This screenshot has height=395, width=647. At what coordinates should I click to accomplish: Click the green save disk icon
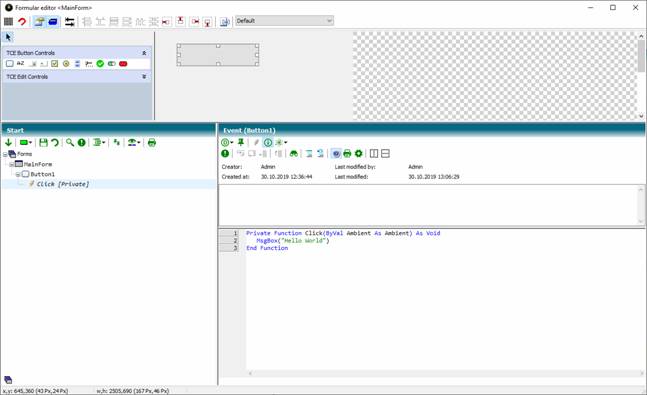(43, 143)
